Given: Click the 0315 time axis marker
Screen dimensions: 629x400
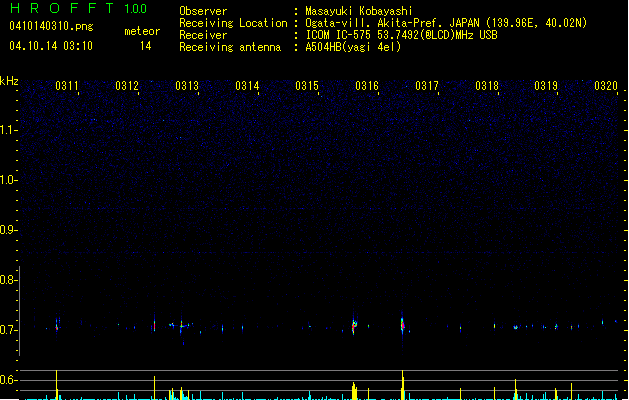Looking at the screenshot, I should (307, 86).
